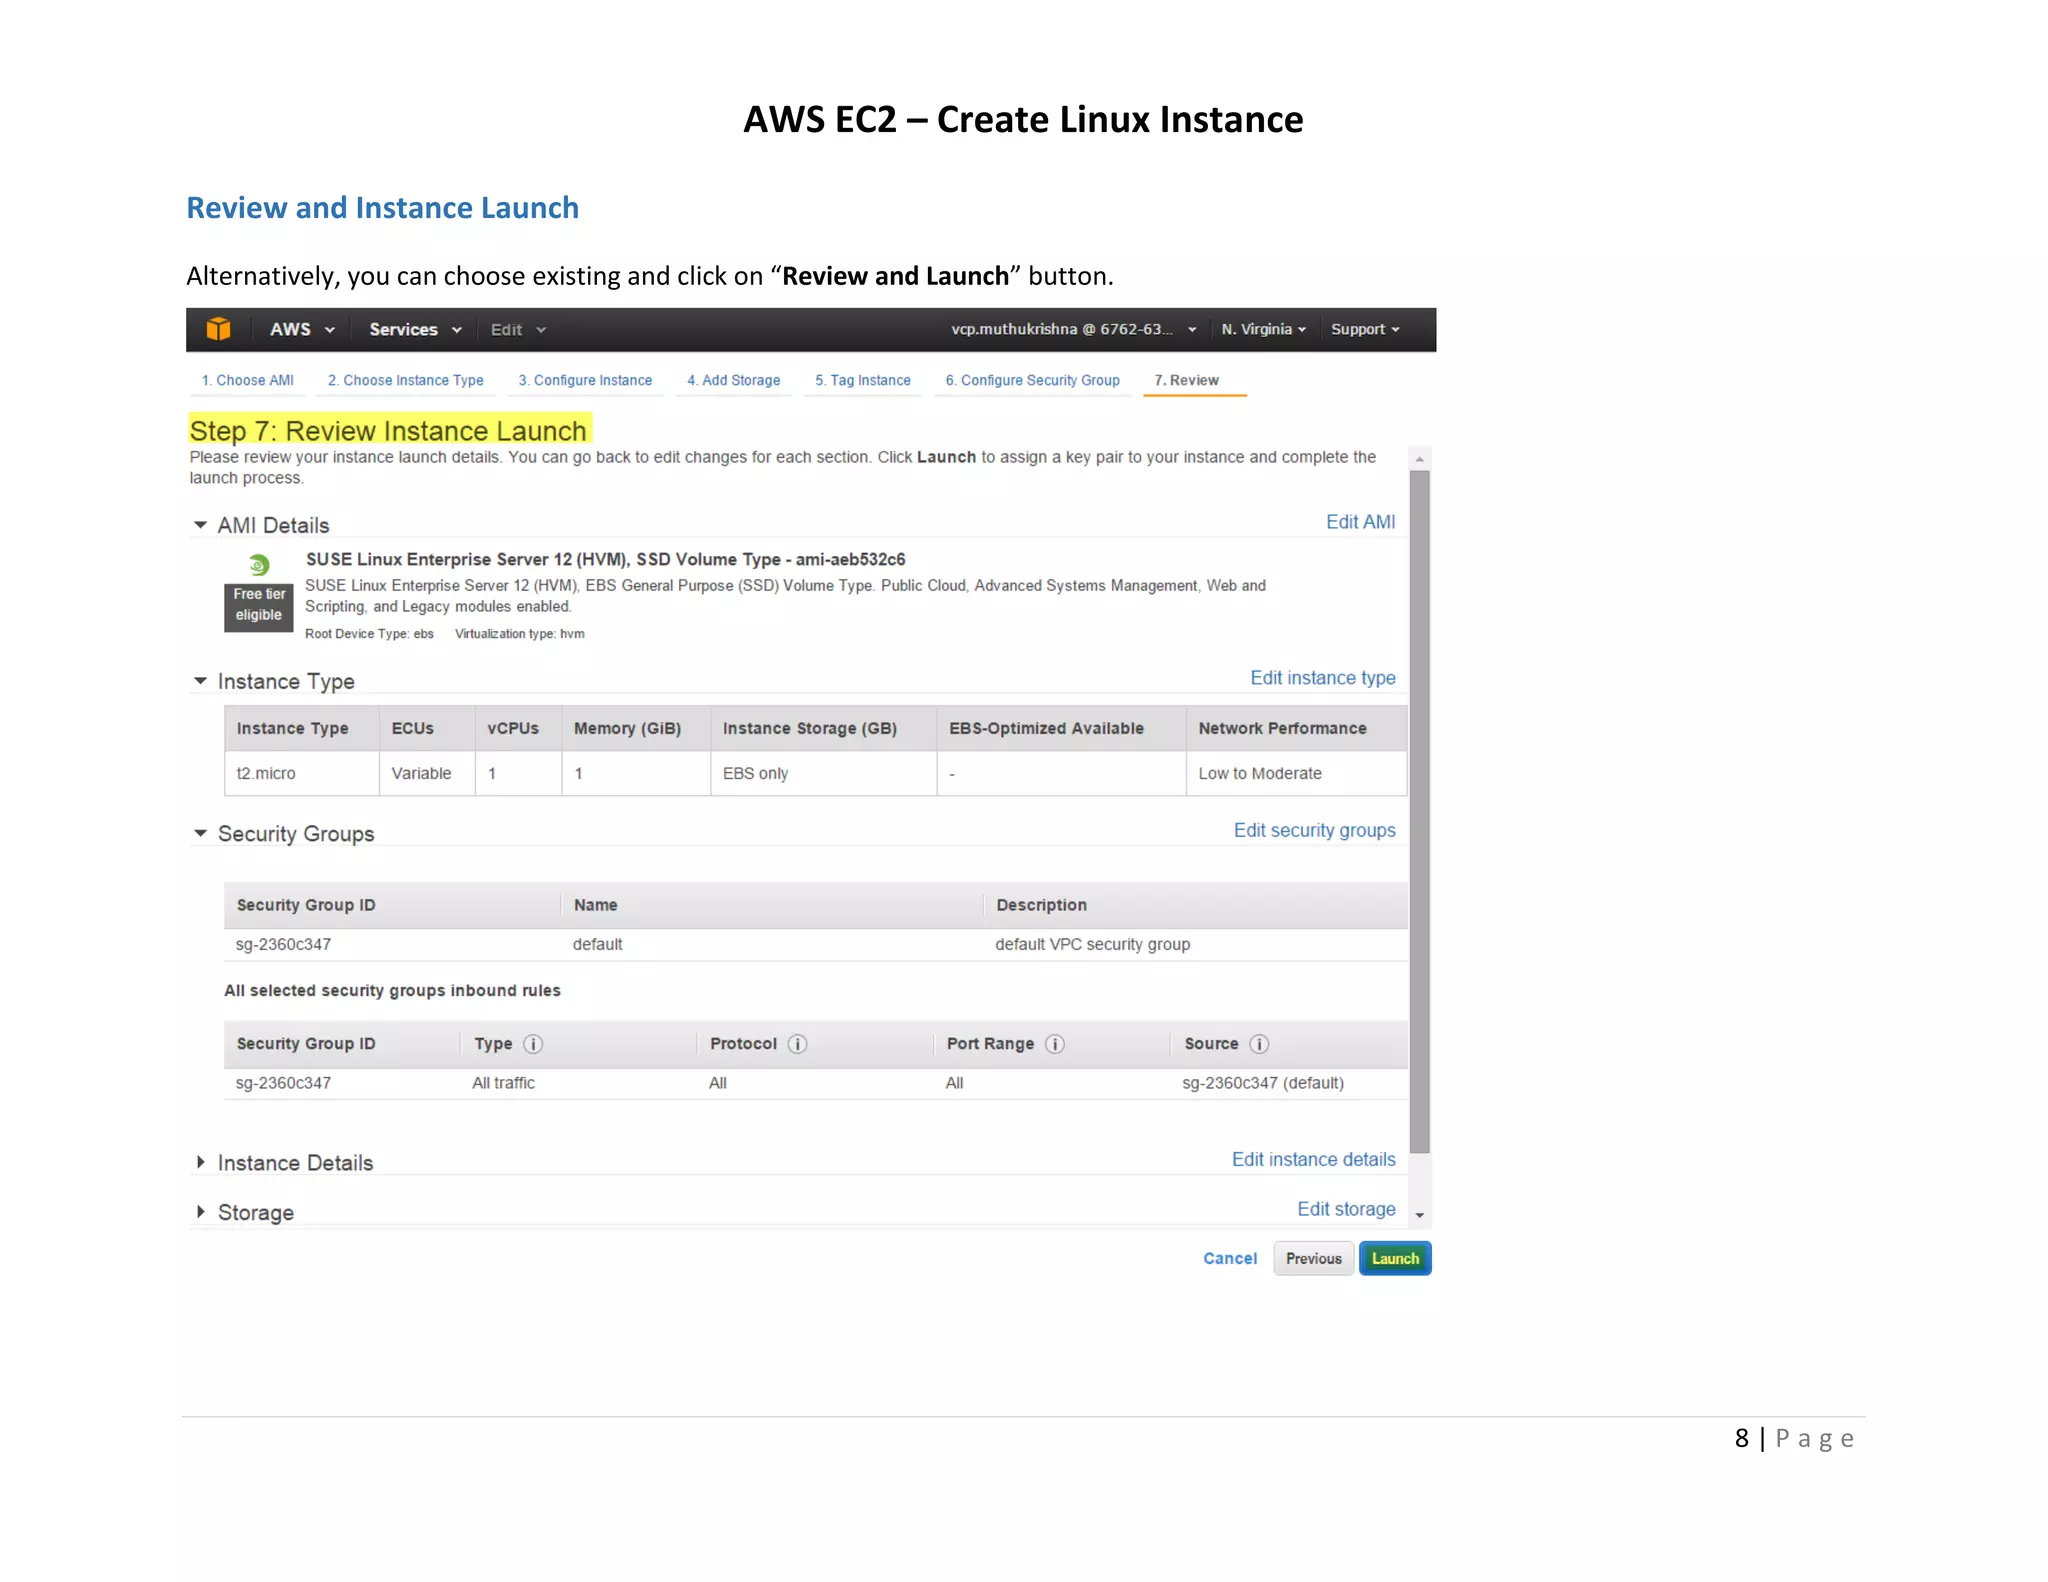Click the scrollbar down arrow
This screenshot has width=2048, height=1582.
tap(1419, 1215)
